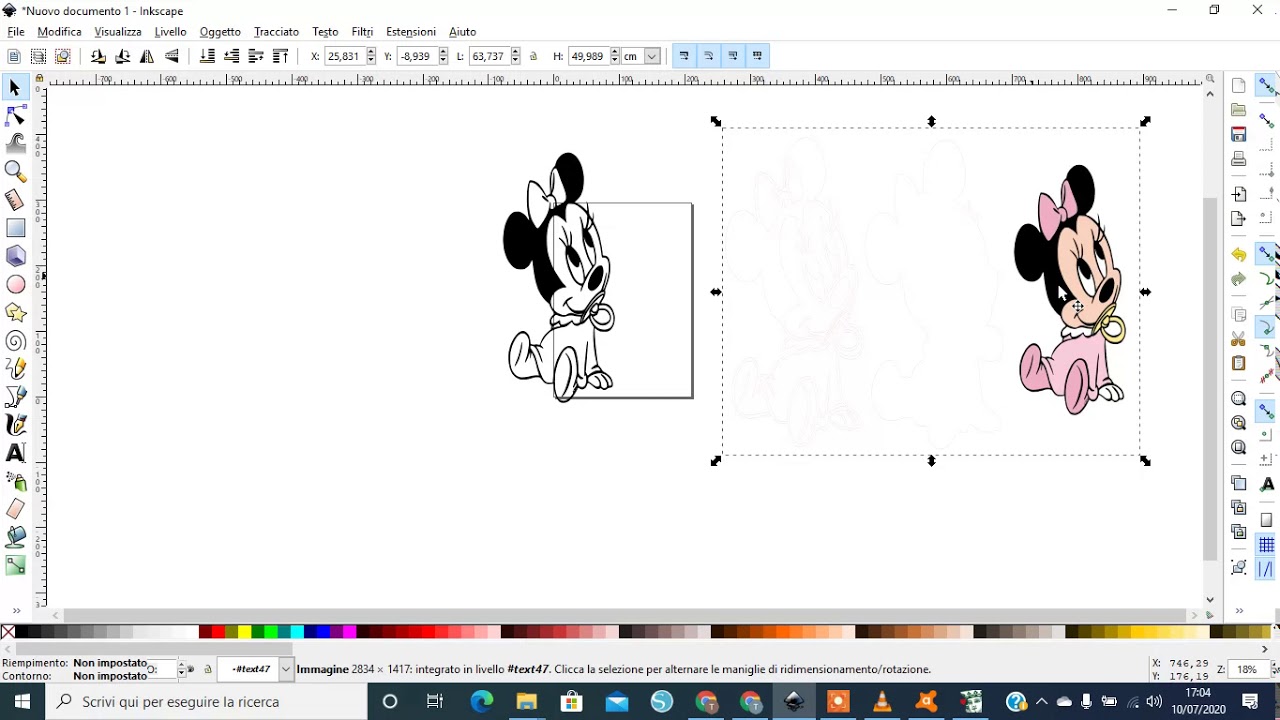This screenshot has height=720, width=1280.
Task: Toggle move gradients with object
Action: (733, 56)
